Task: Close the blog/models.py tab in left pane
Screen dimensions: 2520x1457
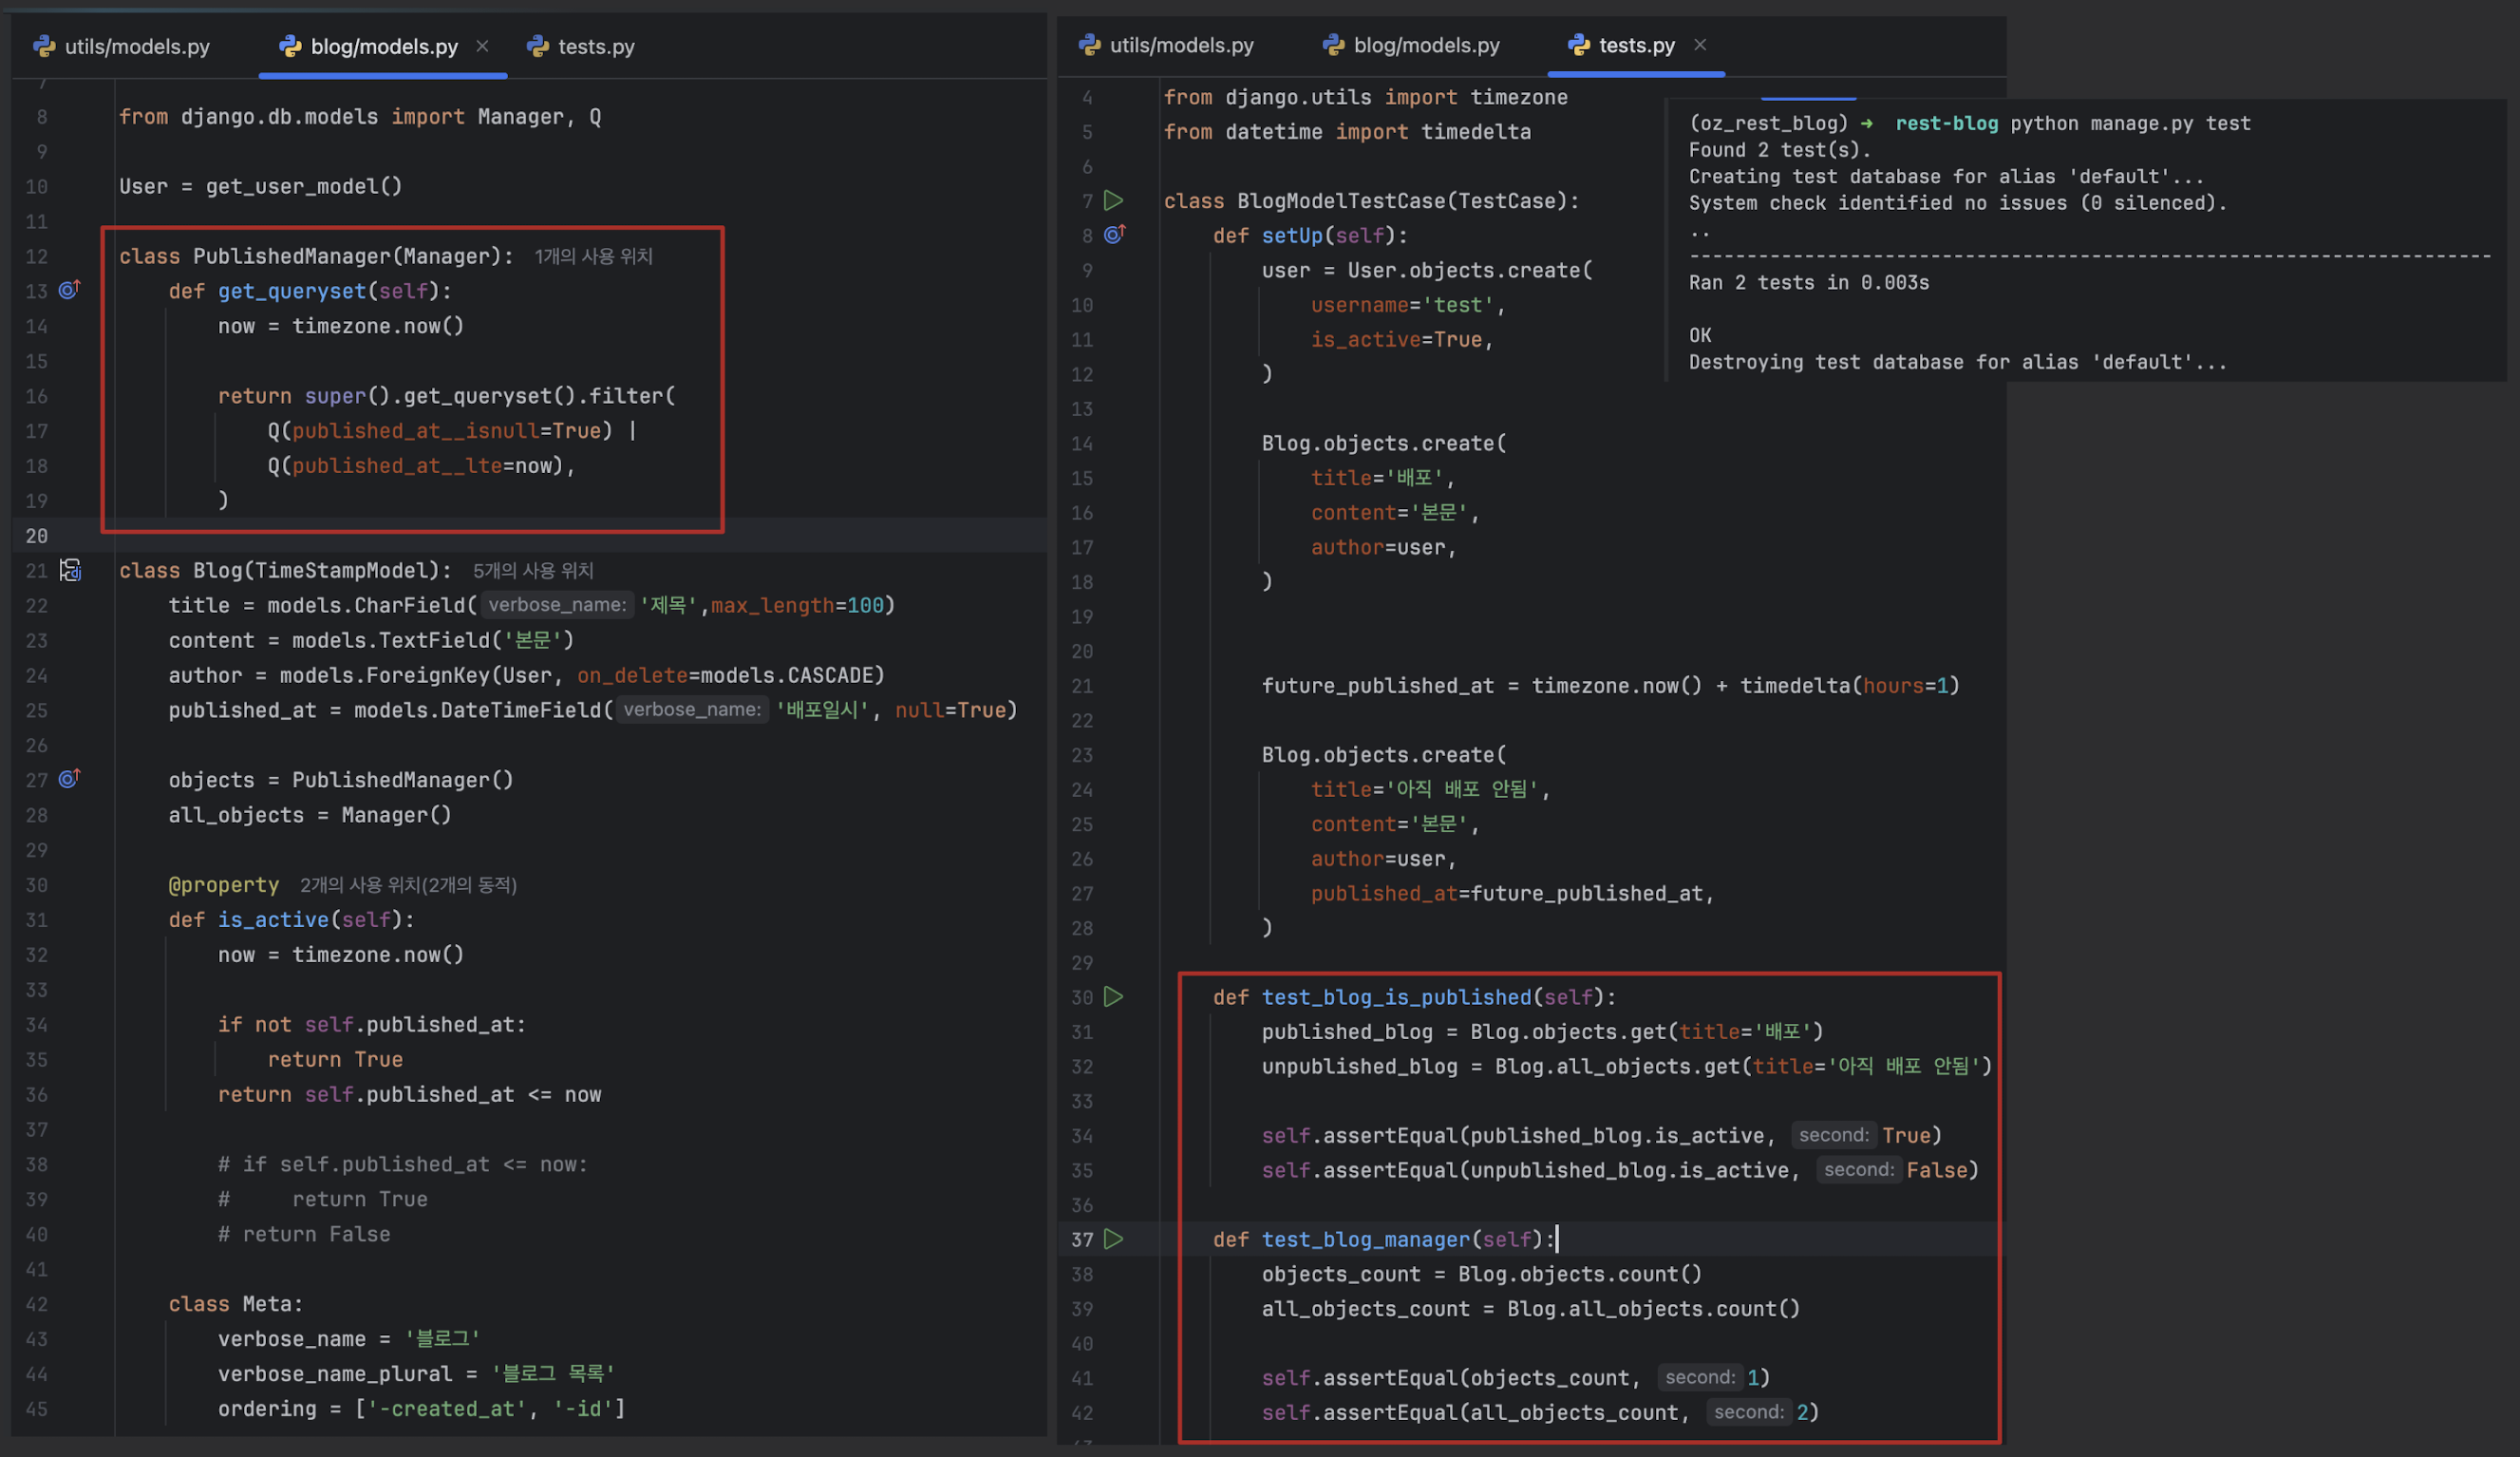Action: (x=482, y=46)
